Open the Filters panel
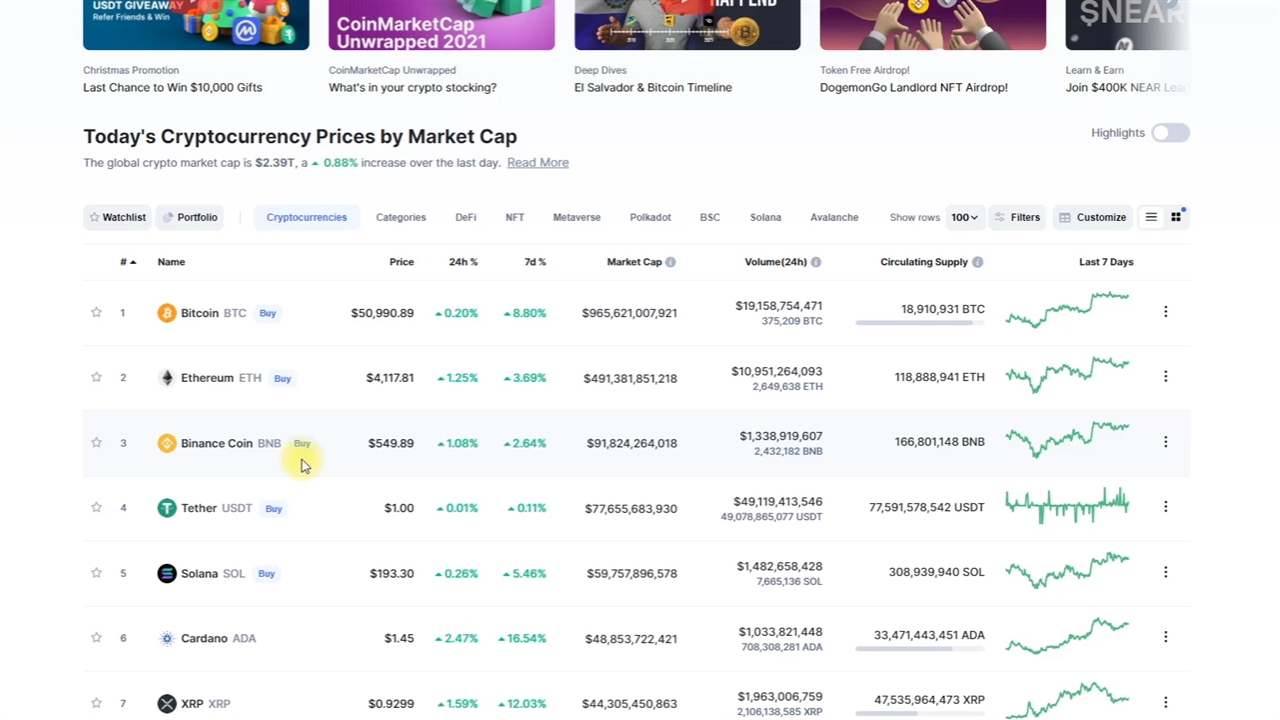This screenshot has height=720, width=1280. click(1016, 217)
